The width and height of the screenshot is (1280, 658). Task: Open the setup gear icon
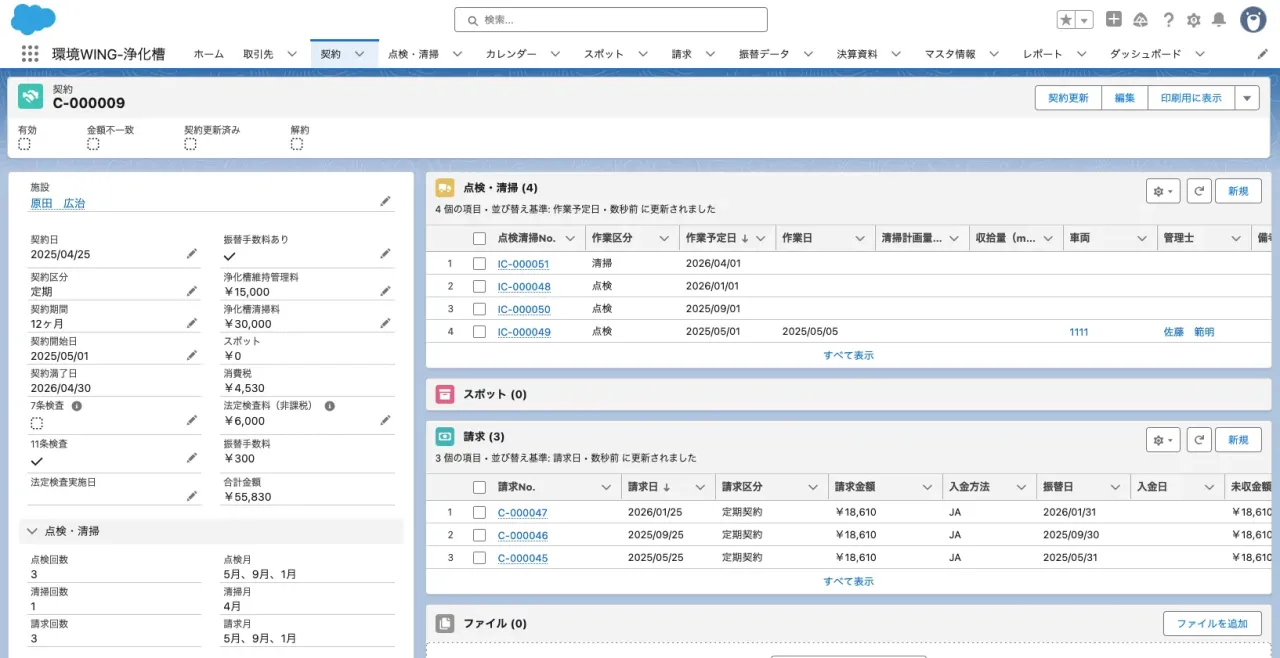click(x=1193, y=20)
